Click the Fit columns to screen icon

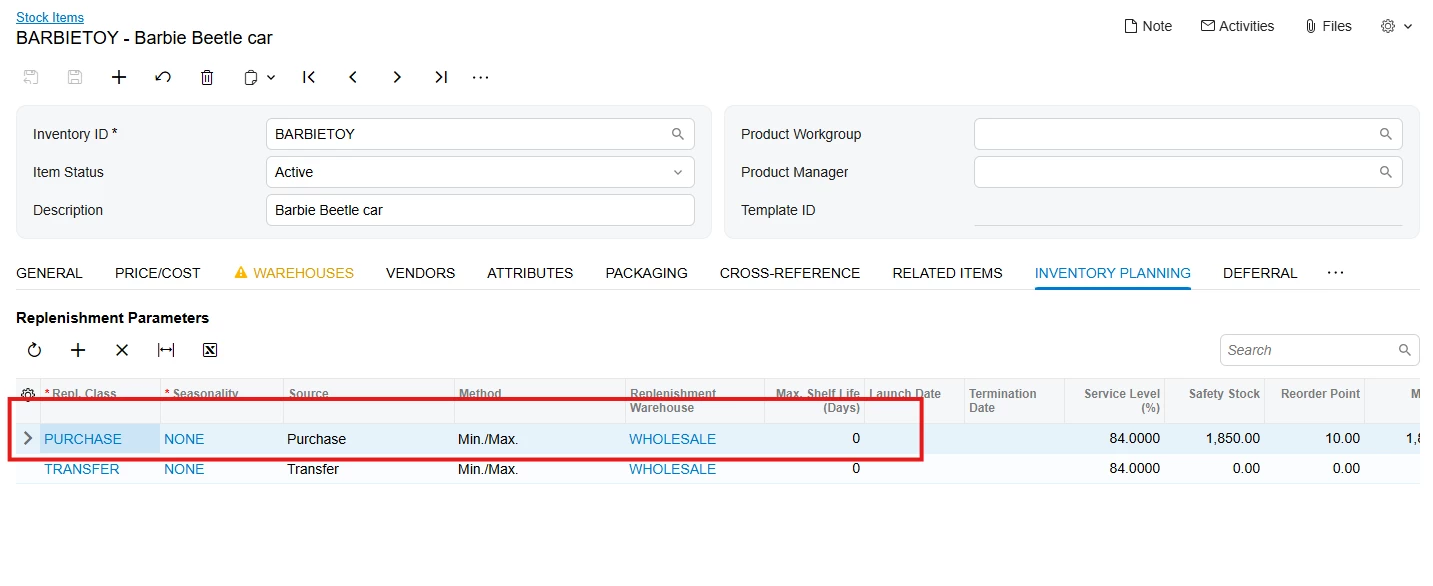[x=166, y=350]
